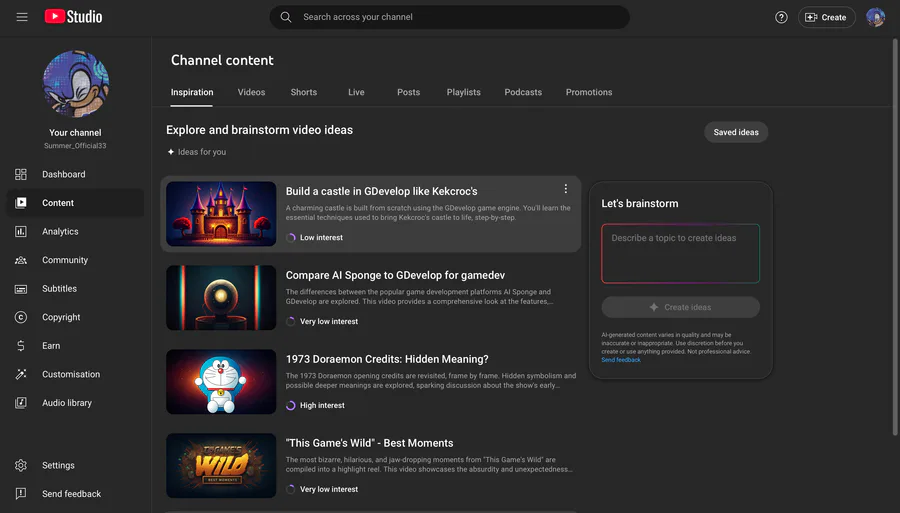This screenshot has width=900, height=513.
Task: Switch to the Inspiration tab
Action: [192, 92]
